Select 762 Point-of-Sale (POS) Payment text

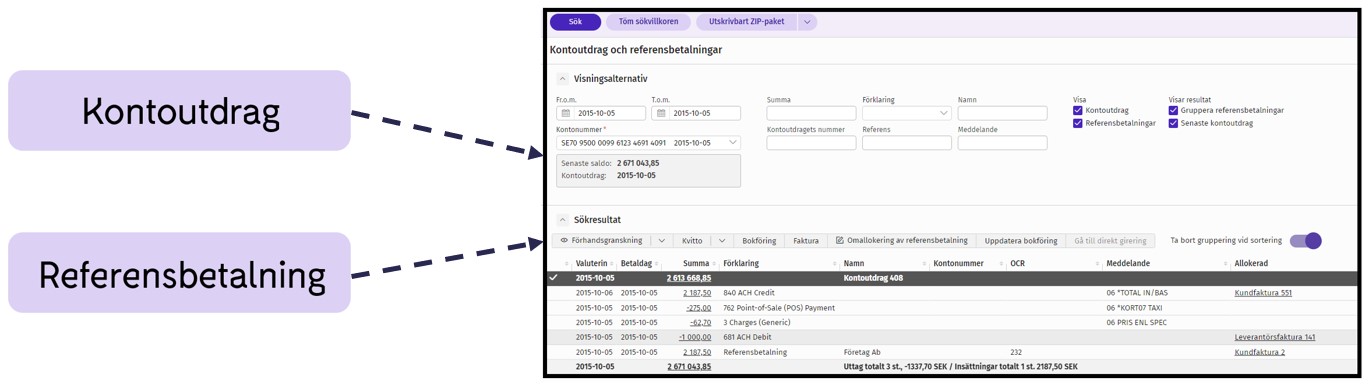[778, 308]
